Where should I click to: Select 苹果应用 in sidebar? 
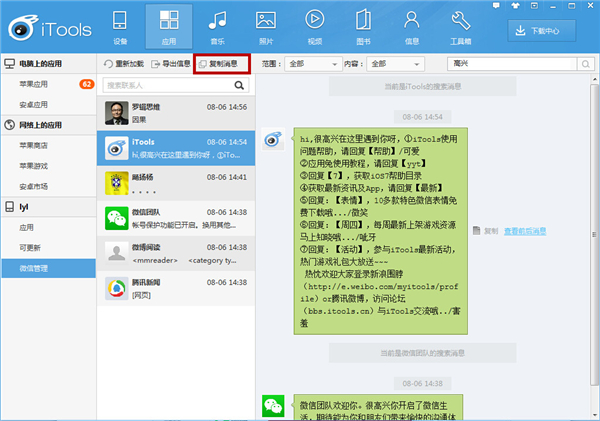point(34,84)
